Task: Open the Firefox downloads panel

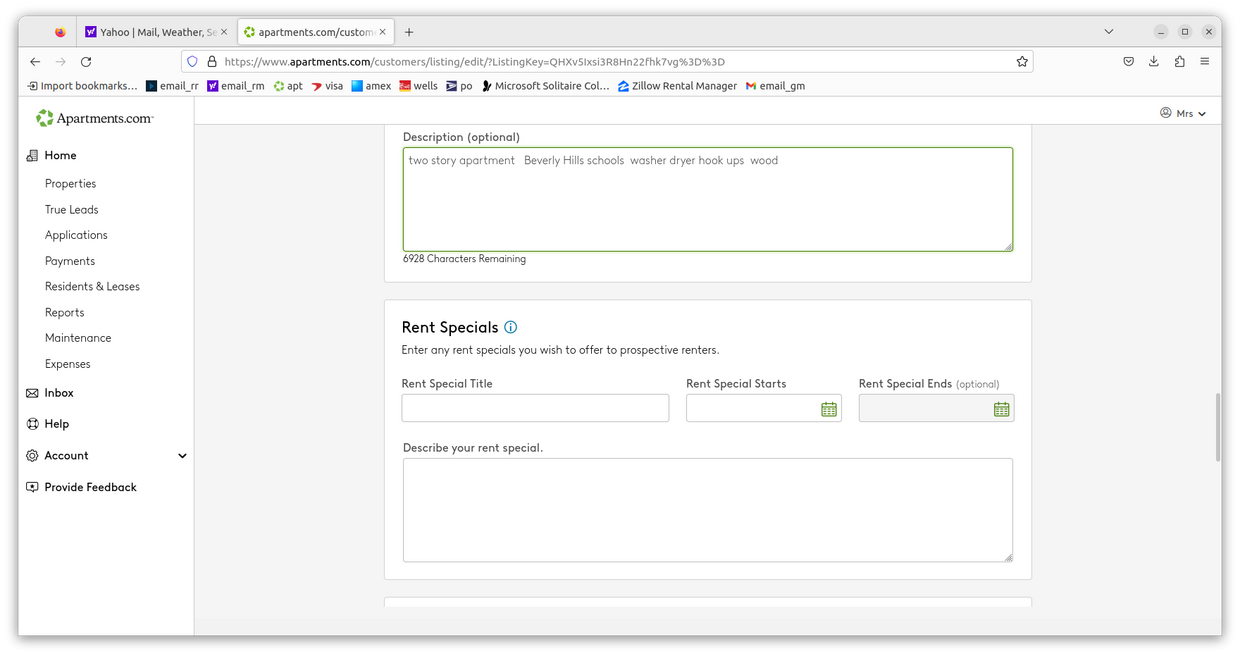Action: [x=1153, y=61]
